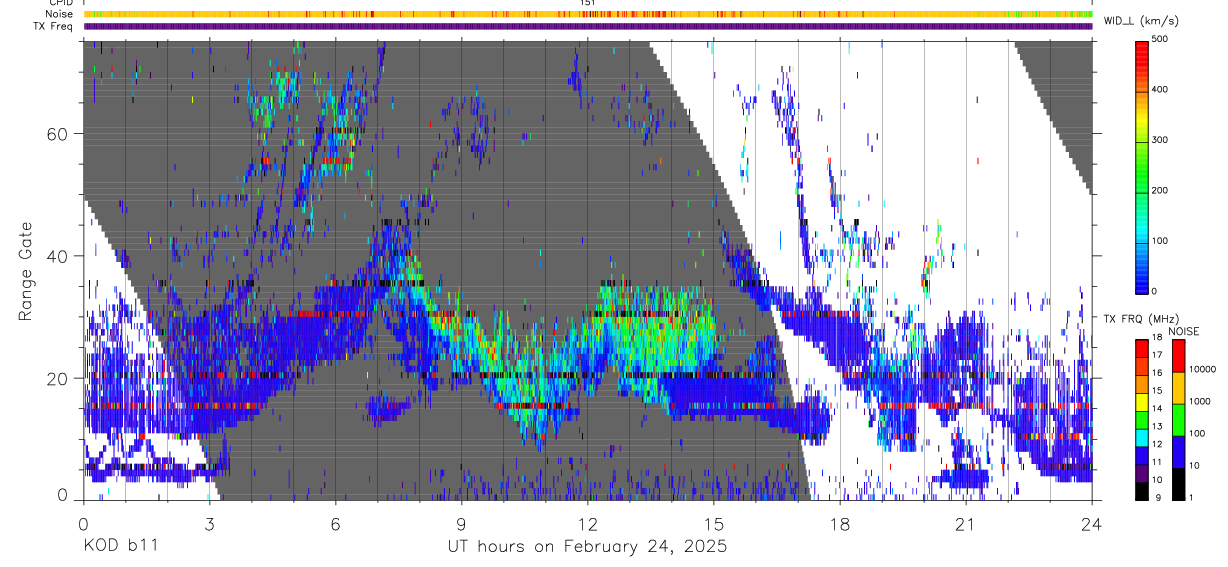Click the '24' hour tick on time axis
1228x567 pixels.
tap(1092, 523)
